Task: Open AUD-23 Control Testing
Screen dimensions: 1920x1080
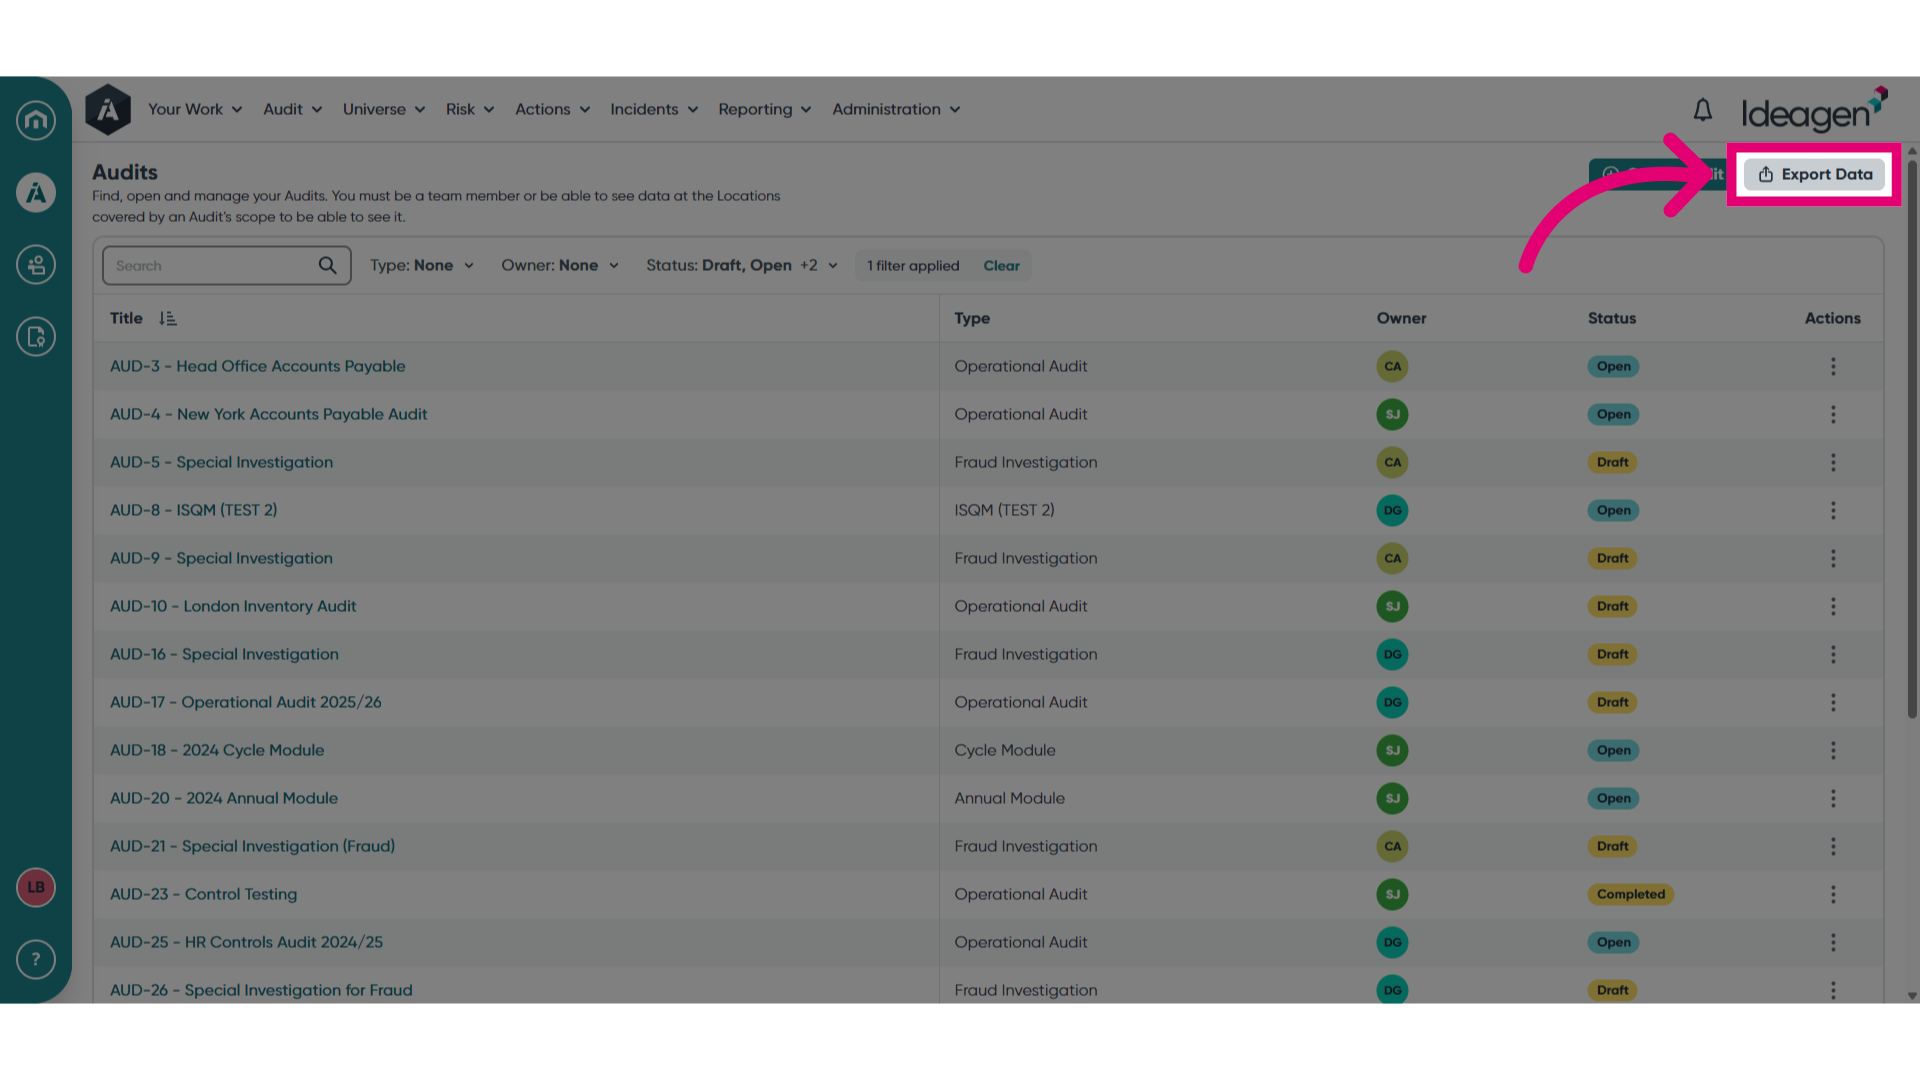Action: 203,894
